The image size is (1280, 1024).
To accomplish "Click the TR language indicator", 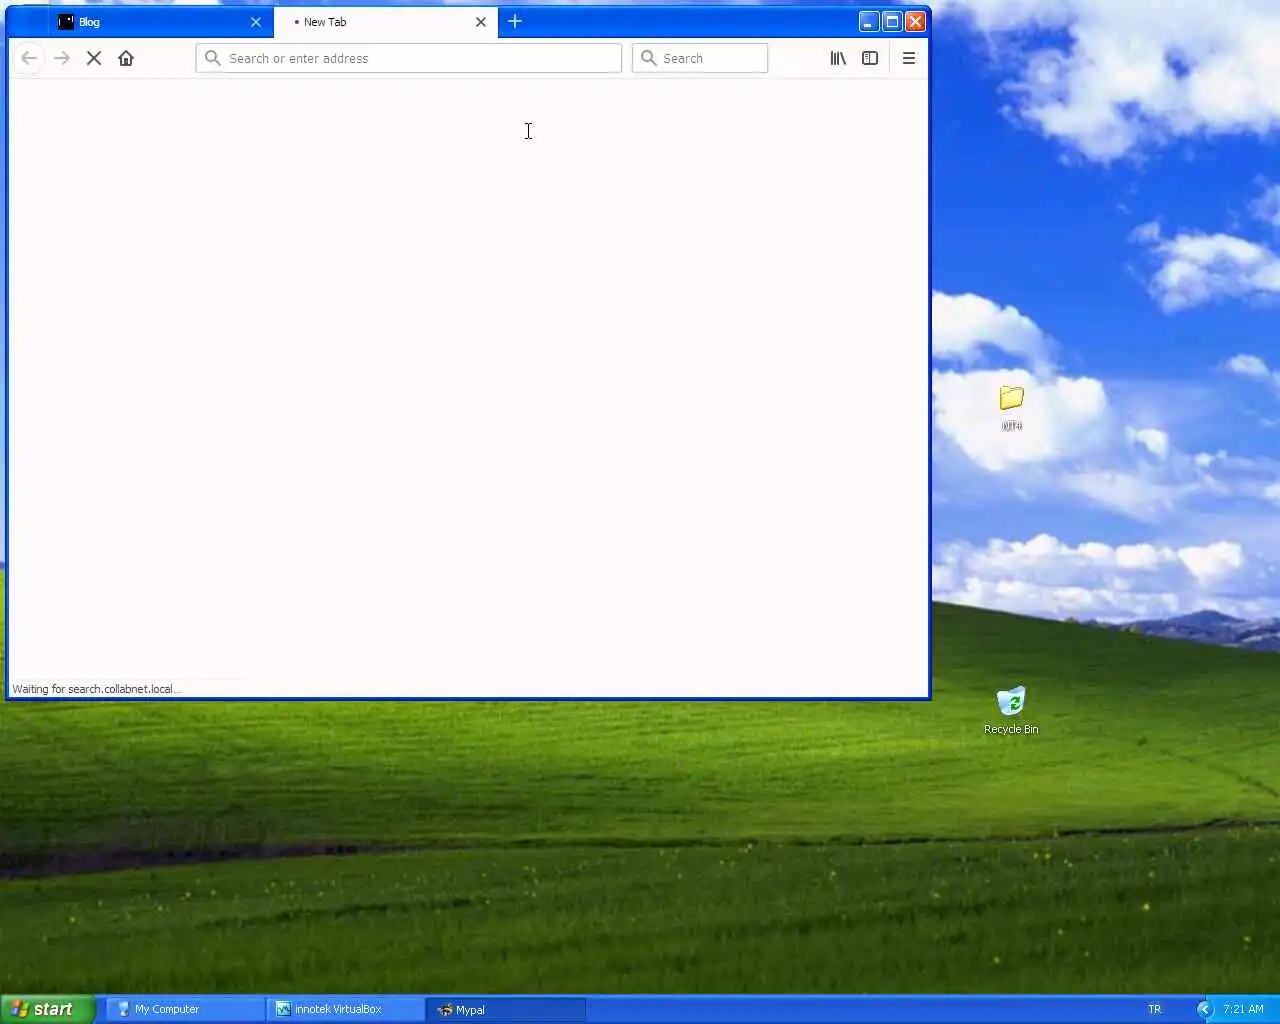I will [x=1155, y=1009].
